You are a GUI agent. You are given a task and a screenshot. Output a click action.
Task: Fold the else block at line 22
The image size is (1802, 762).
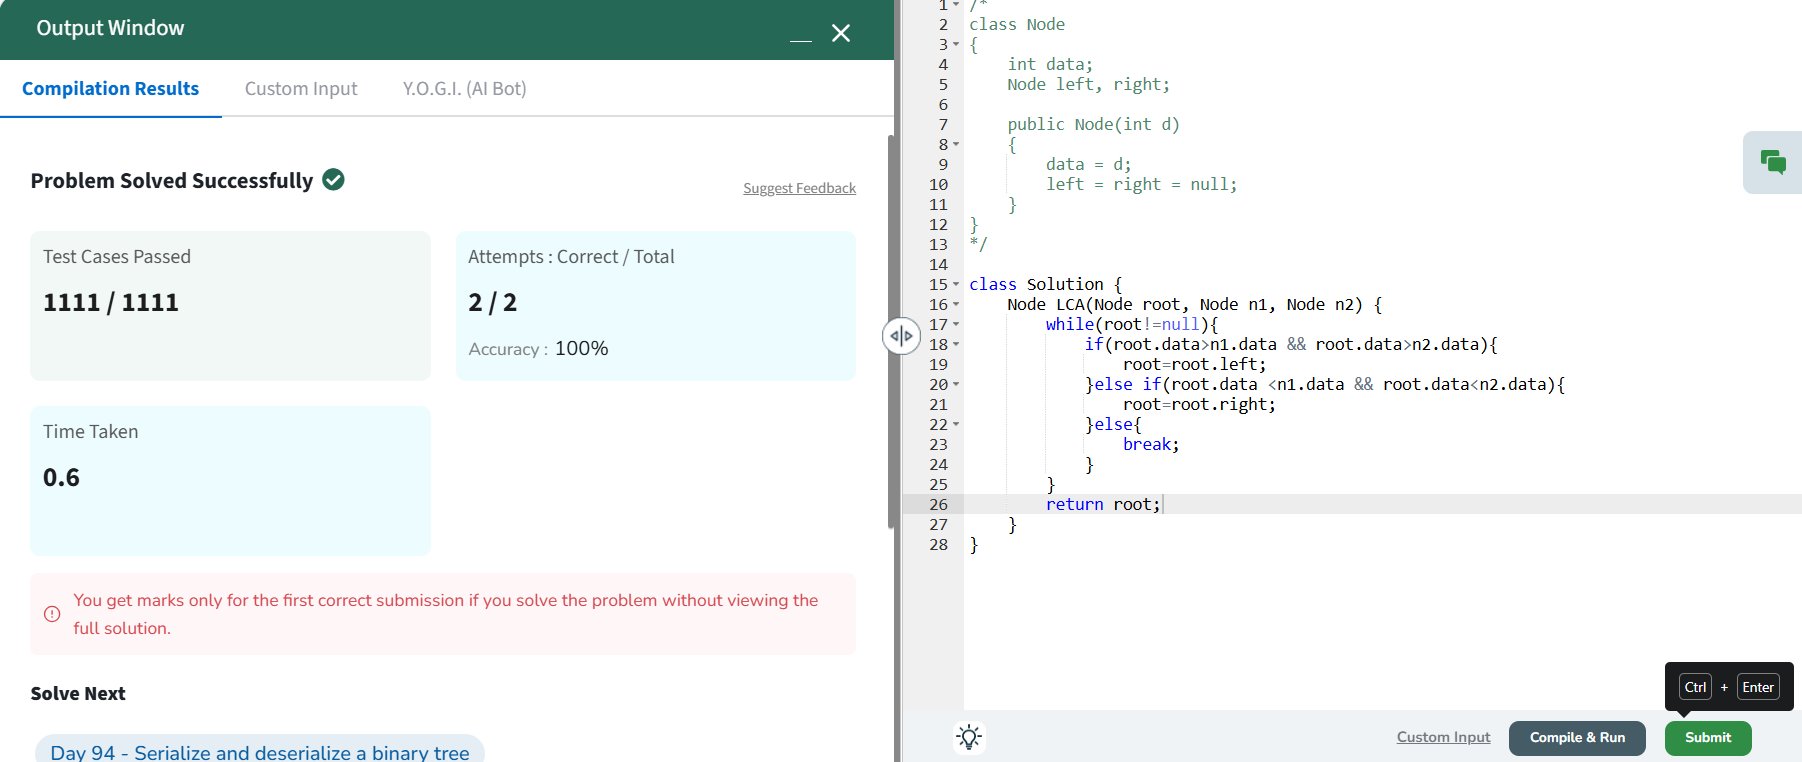[956, 425]
